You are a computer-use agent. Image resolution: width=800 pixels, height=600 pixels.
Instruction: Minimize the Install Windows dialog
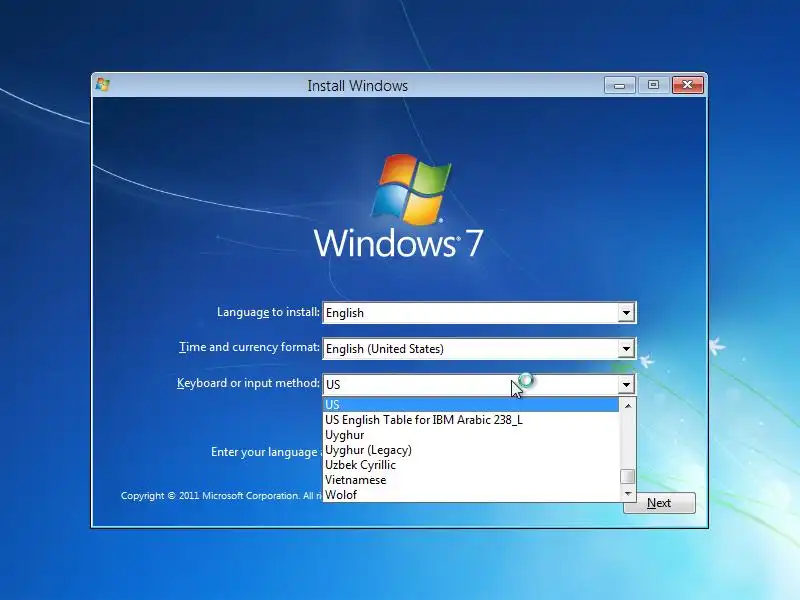(619, 85)
